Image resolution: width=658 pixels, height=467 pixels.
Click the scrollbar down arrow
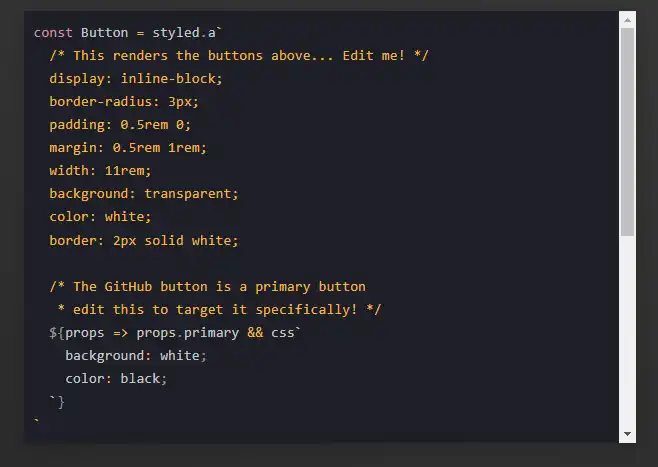[x=627, y=434]
